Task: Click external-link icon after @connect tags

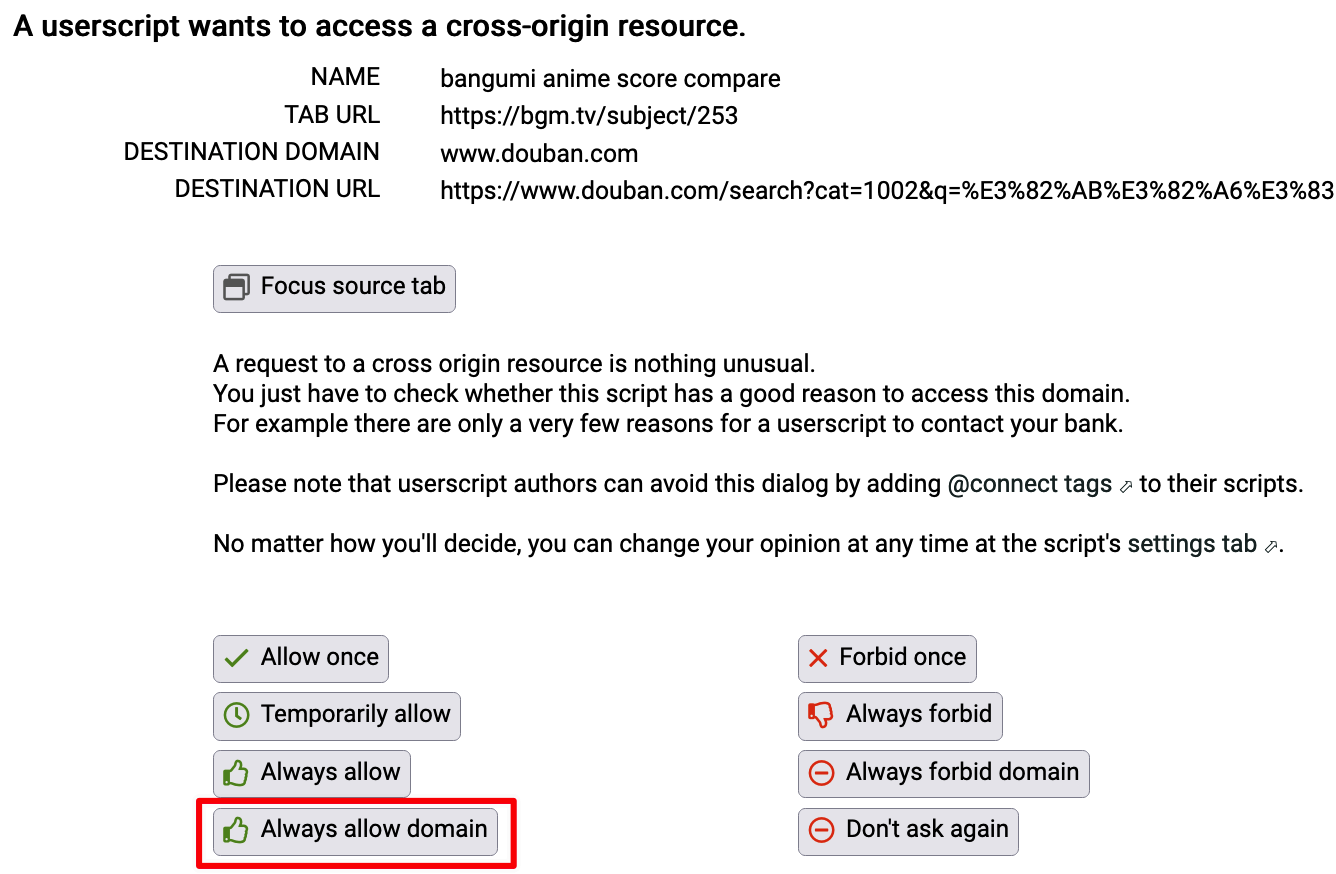Action: pos(1126,487)
